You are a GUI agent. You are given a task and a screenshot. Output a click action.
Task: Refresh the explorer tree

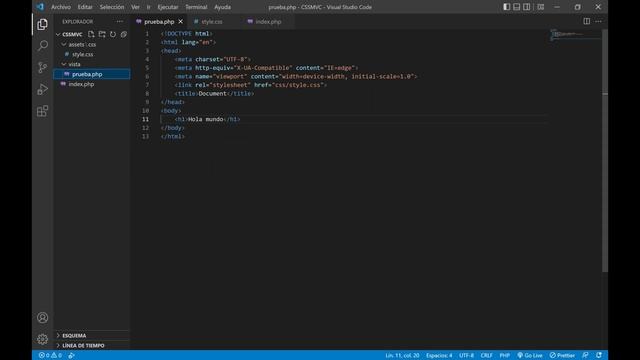coord(113,34)
